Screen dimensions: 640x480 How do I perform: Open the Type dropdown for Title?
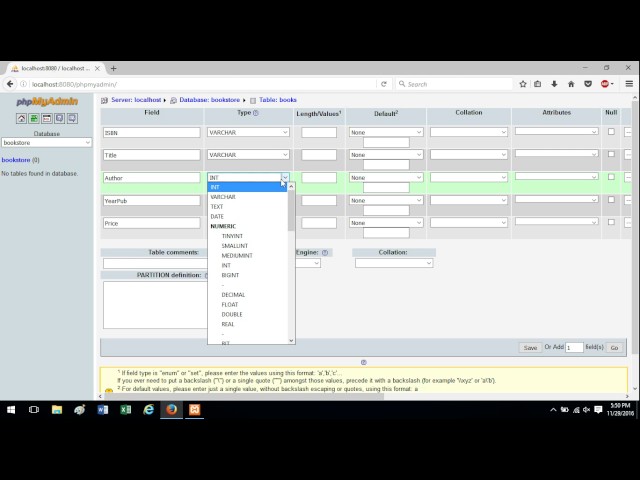point(248,155)
